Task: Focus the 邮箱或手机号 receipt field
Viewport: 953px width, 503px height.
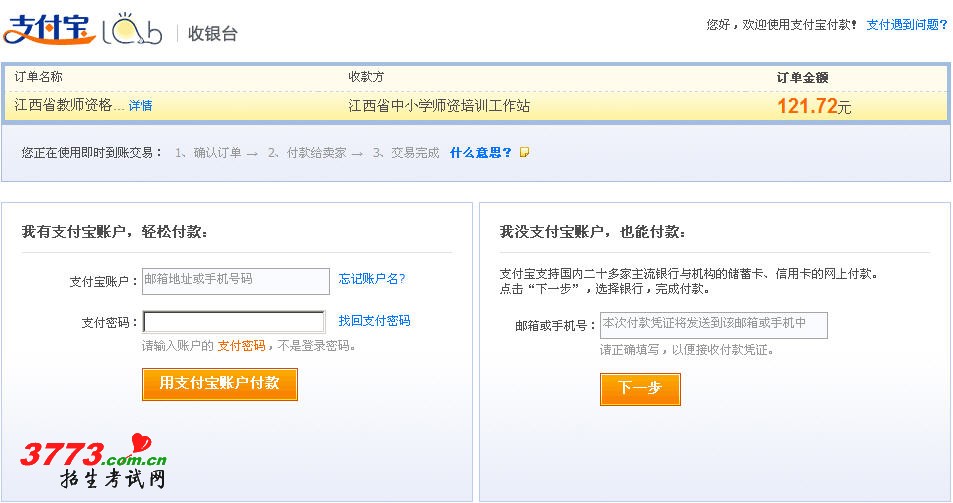Action: pyautogui.click(x=712, y=324)
